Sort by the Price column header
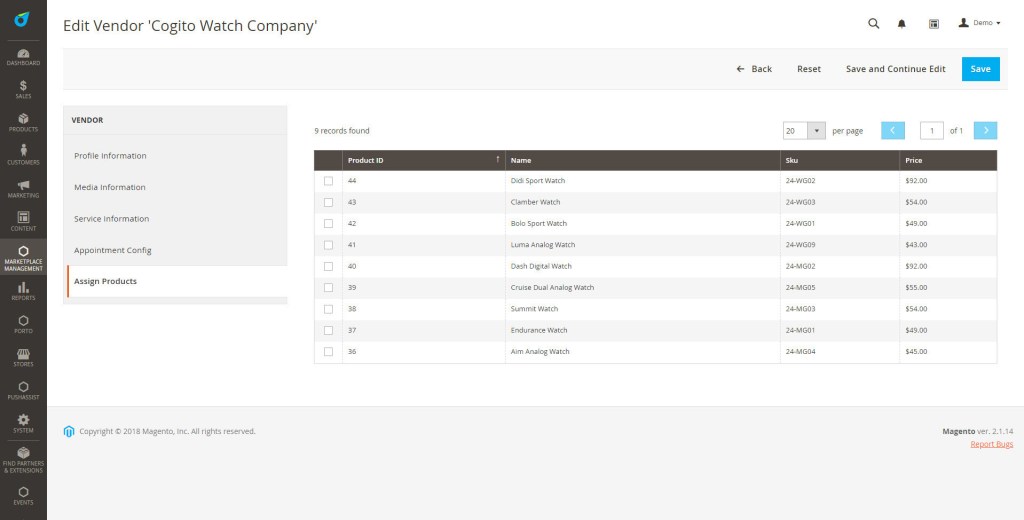The image size is (1024, 520). (x=948, y=160)
